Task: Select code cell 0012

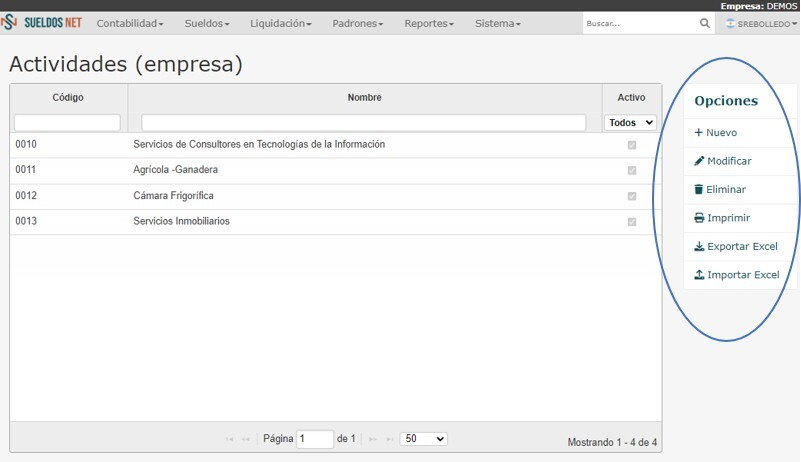Action: (26, 196)
